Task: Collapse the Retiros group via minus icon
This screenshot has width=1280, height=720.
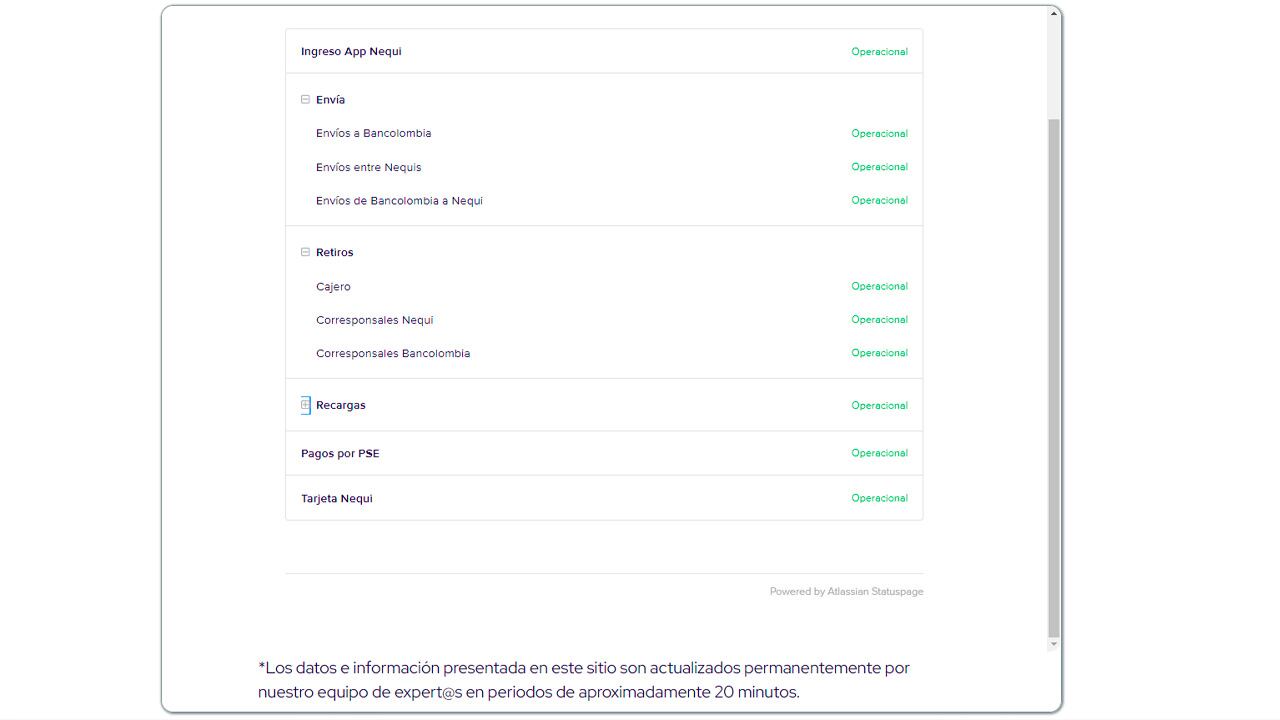Action: pos(306,253)
